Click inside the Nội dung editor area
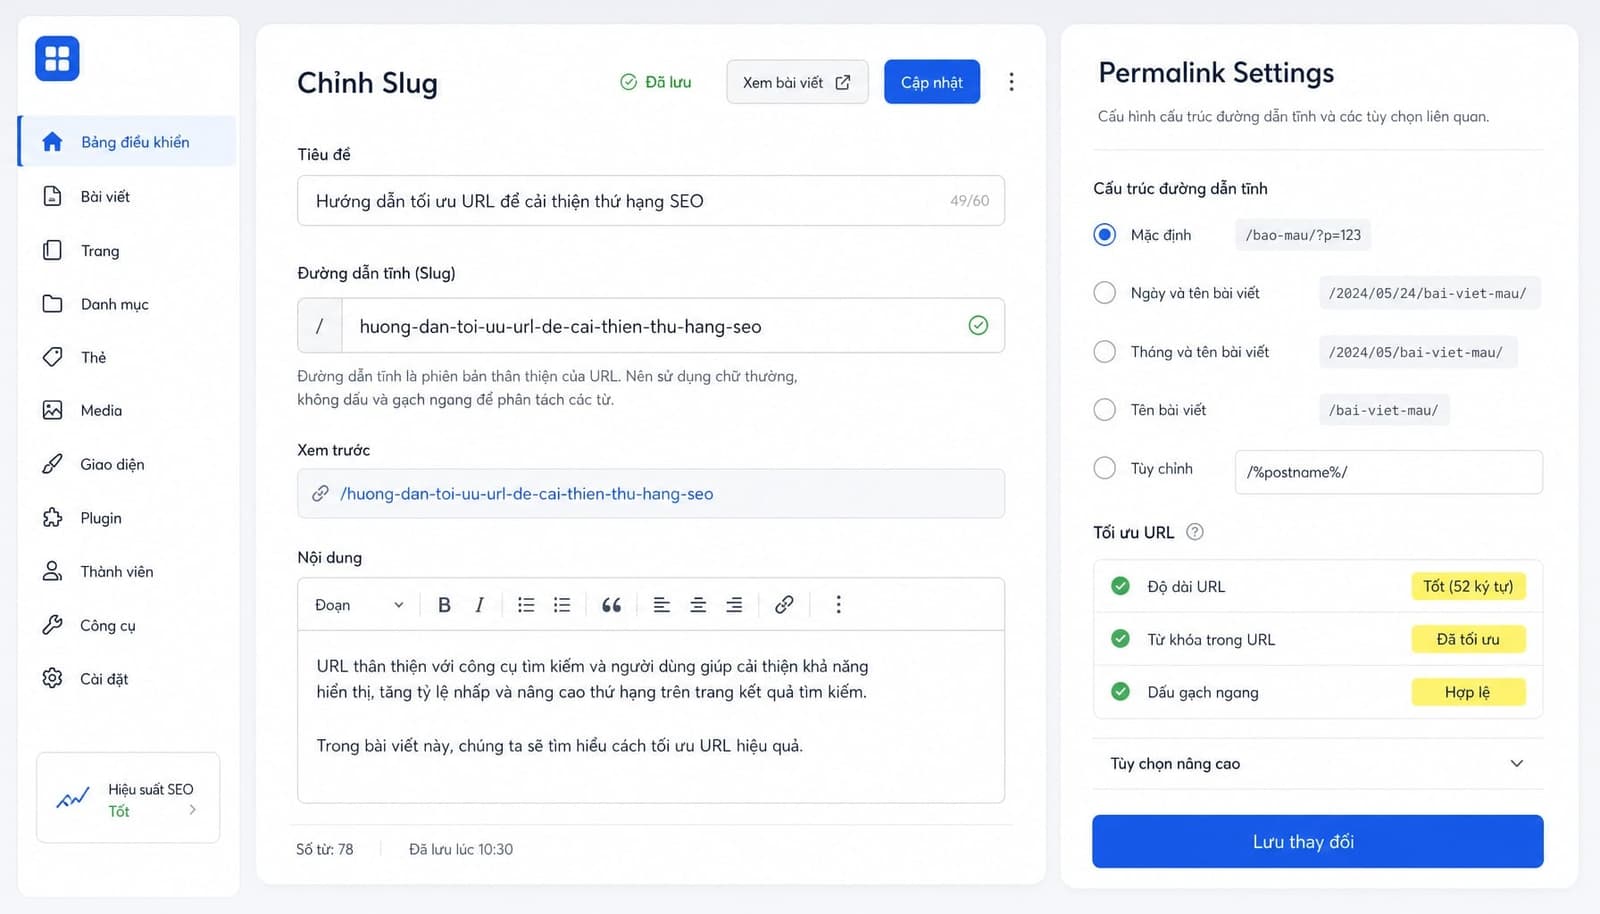The width and height of the screenshot is (1600, 914). coord(651,716)
